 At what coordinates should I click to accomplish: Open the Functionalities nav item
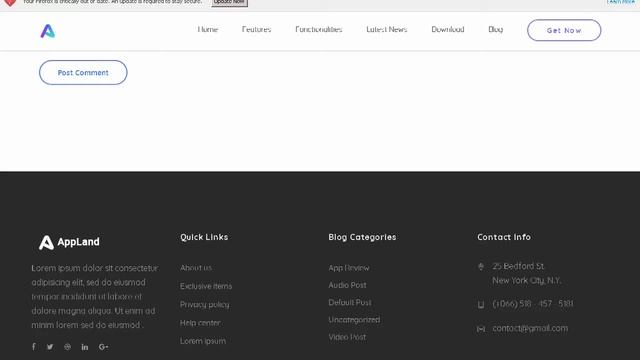319,29
